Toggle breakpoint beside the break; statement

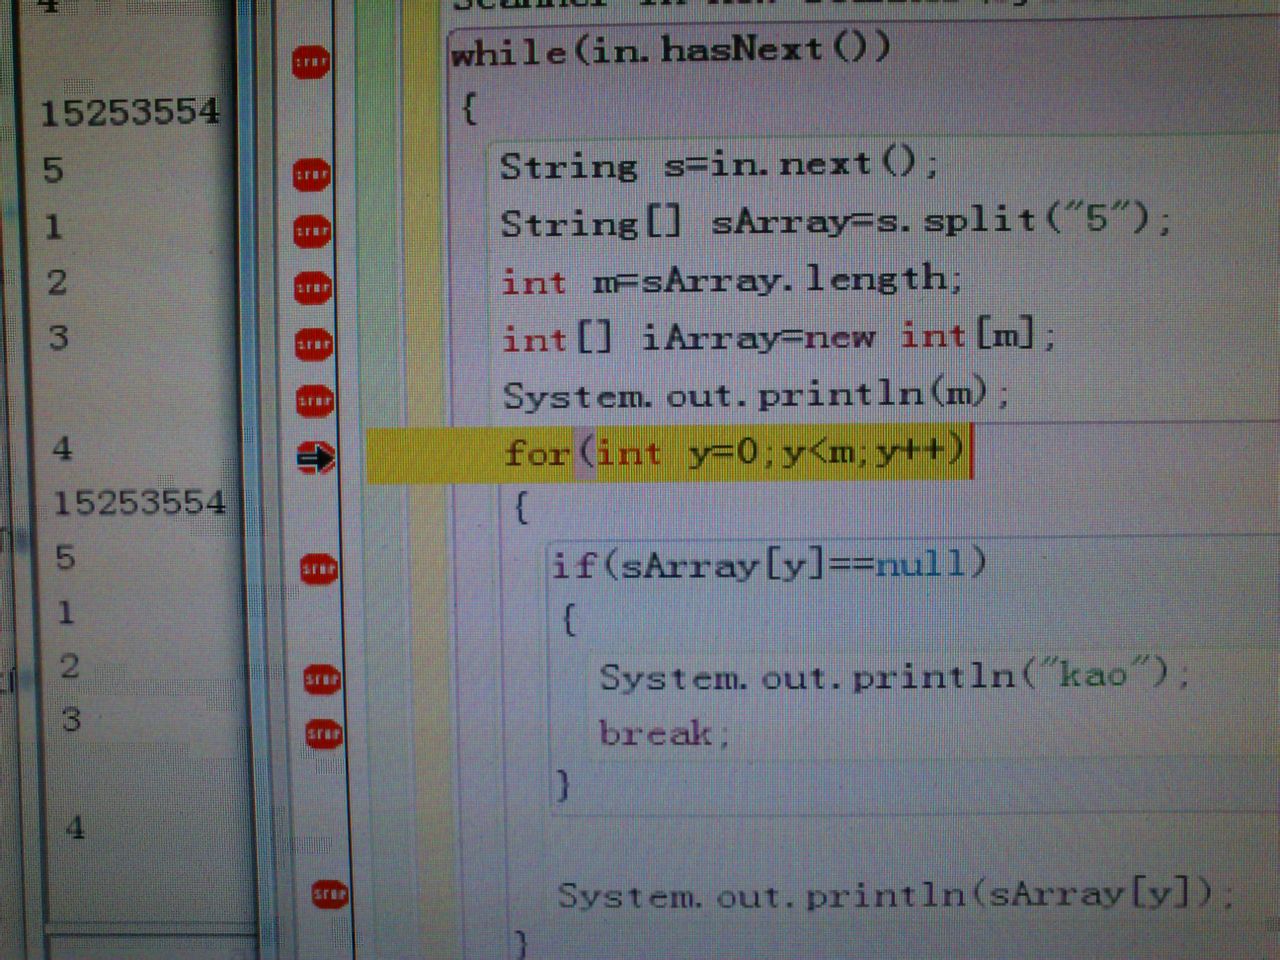[x=324, y=735]
